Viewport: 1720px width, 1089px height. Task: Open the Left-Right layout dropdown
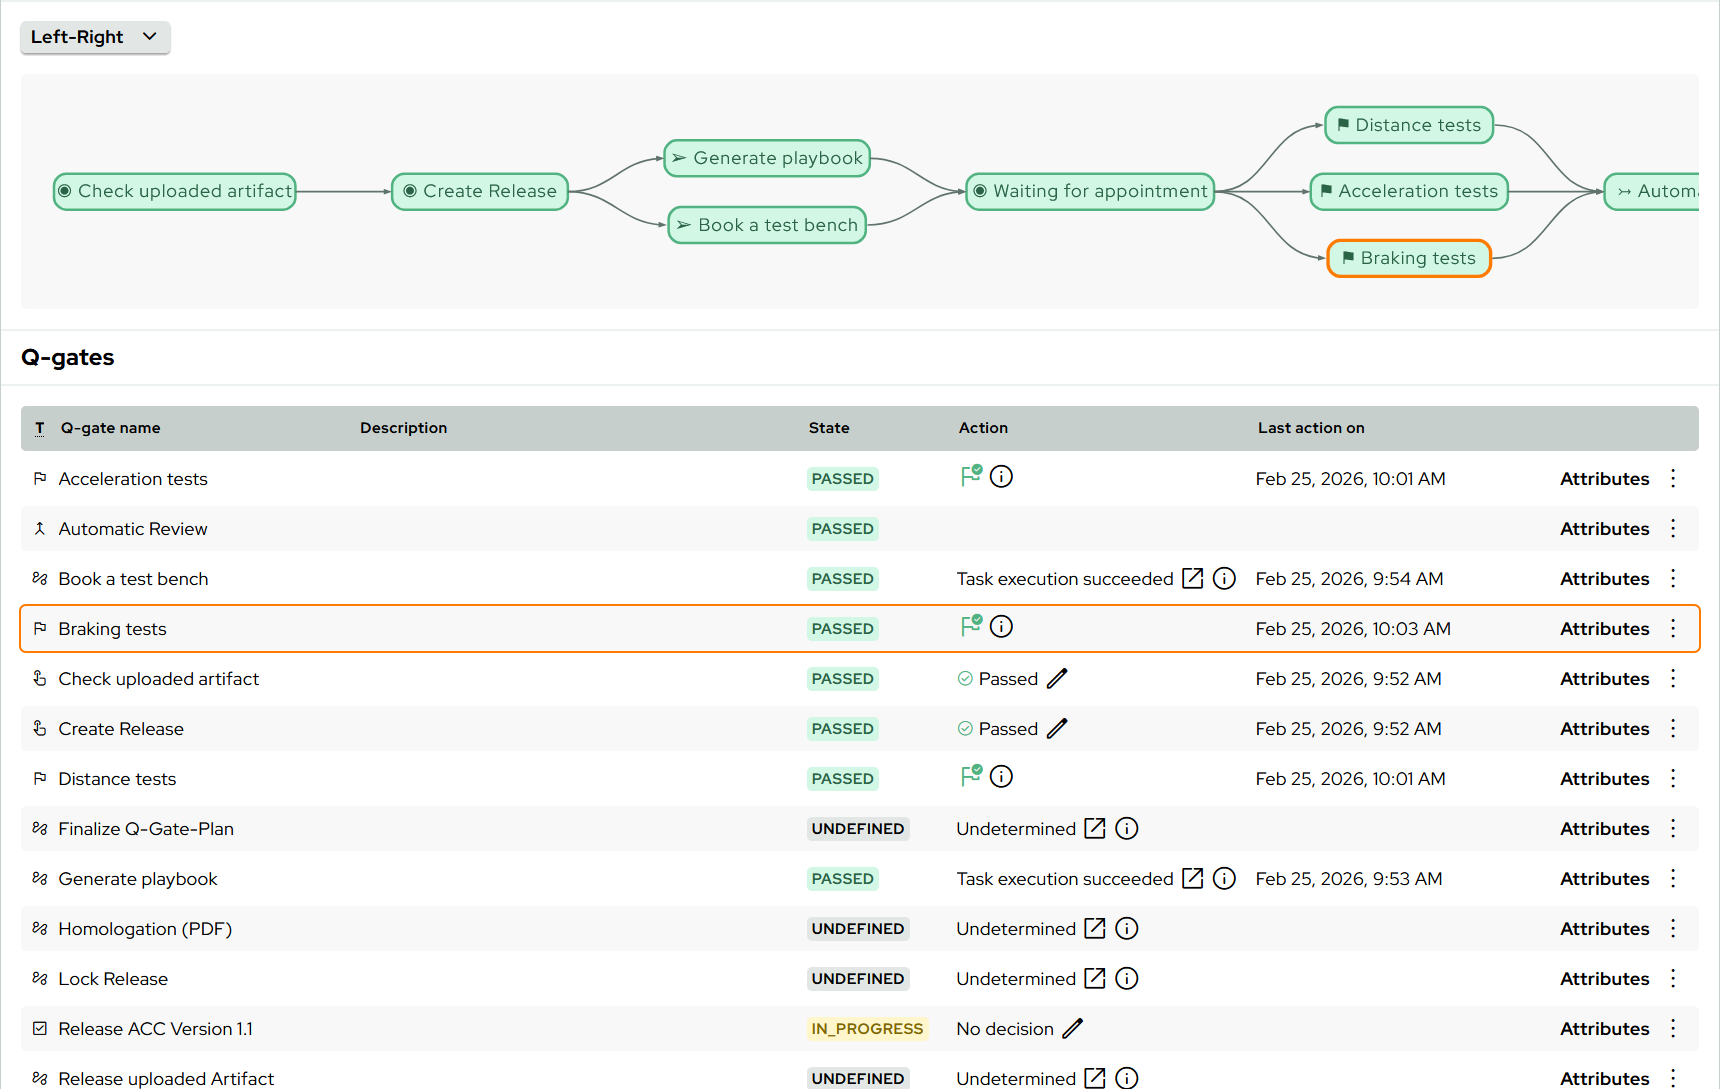pos(95,37)
